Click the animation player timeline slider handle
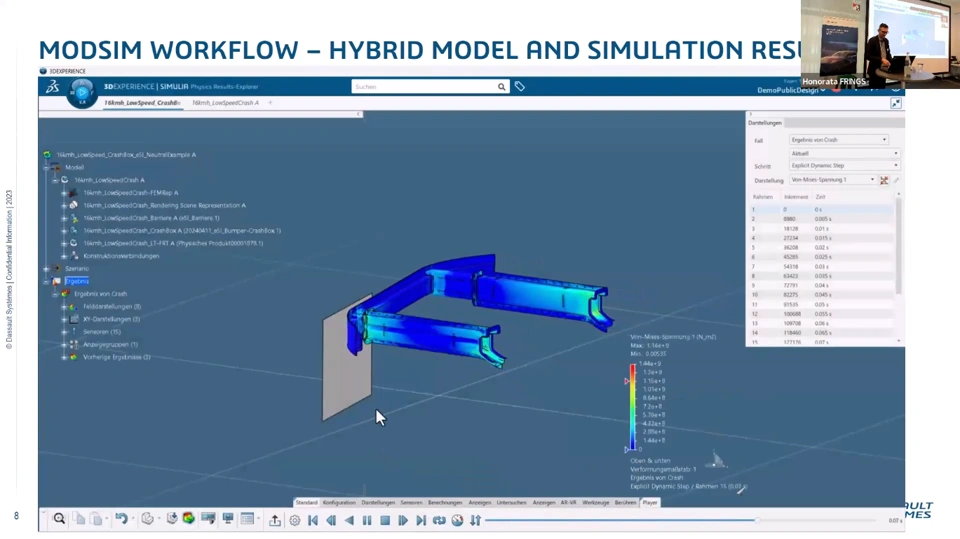Viewport: 960px width, 539px height. pyautogui.click(x=757, y=520)
